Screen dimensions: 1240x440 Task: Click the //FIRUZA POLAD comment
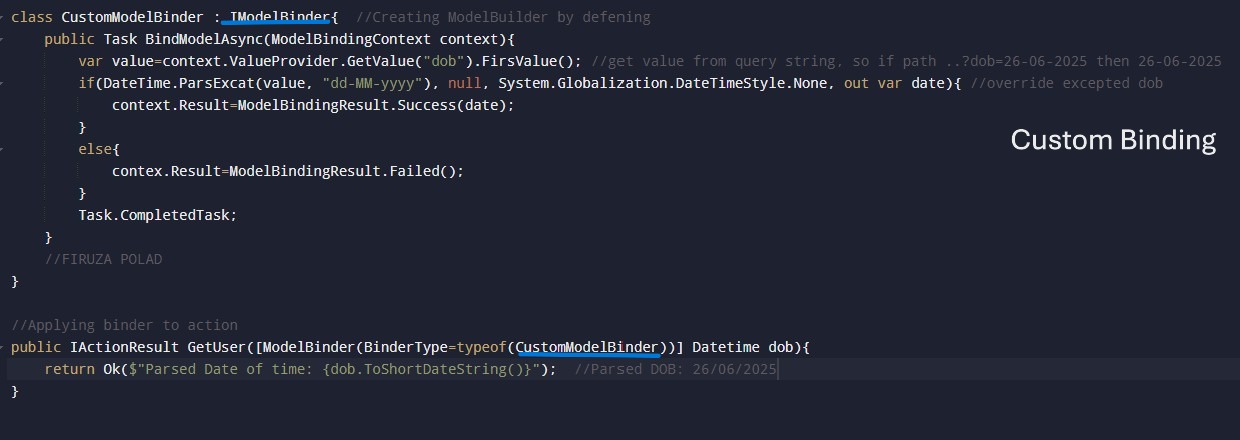tap(103, 259)
